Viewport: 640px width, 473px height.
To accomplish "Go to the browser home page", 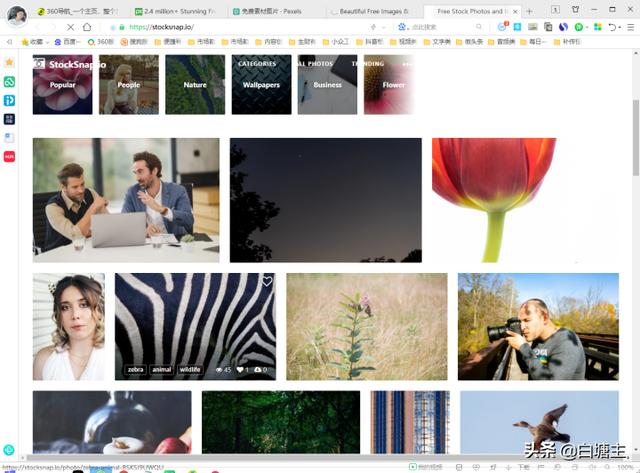I will (x=87, y=27).
